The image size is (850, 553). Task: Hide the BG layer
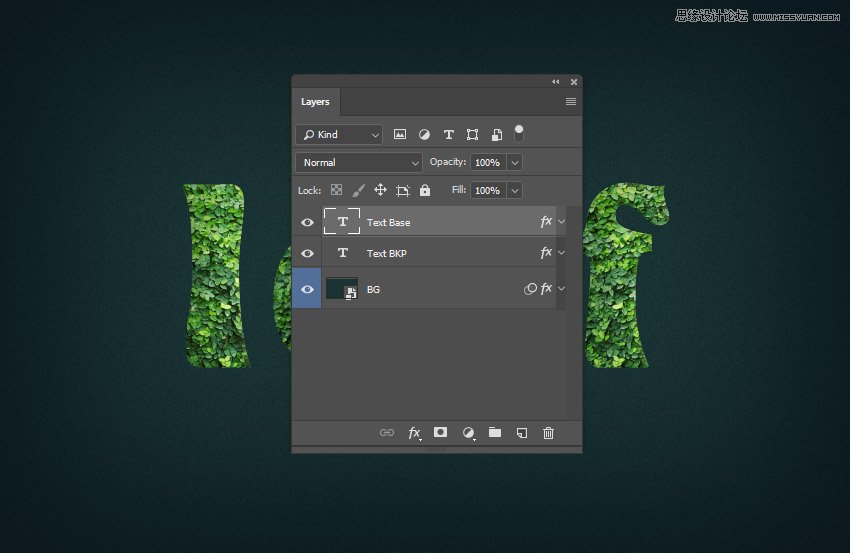307,289
